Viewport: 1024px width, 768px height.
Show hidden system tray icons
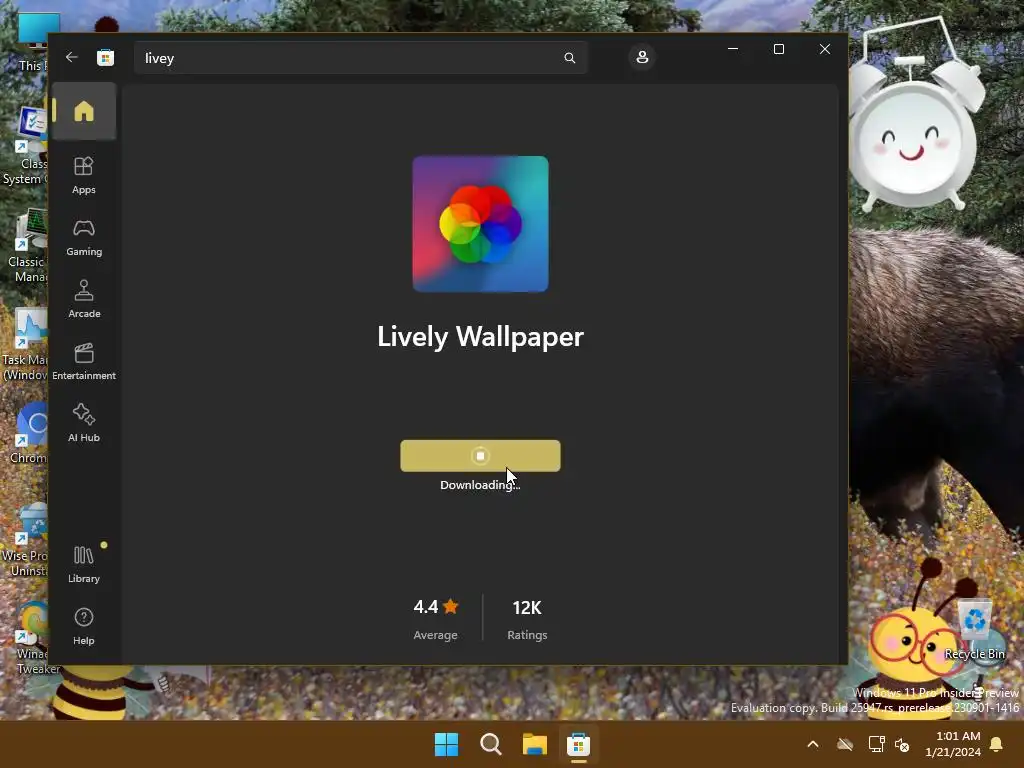pos(813,744)
